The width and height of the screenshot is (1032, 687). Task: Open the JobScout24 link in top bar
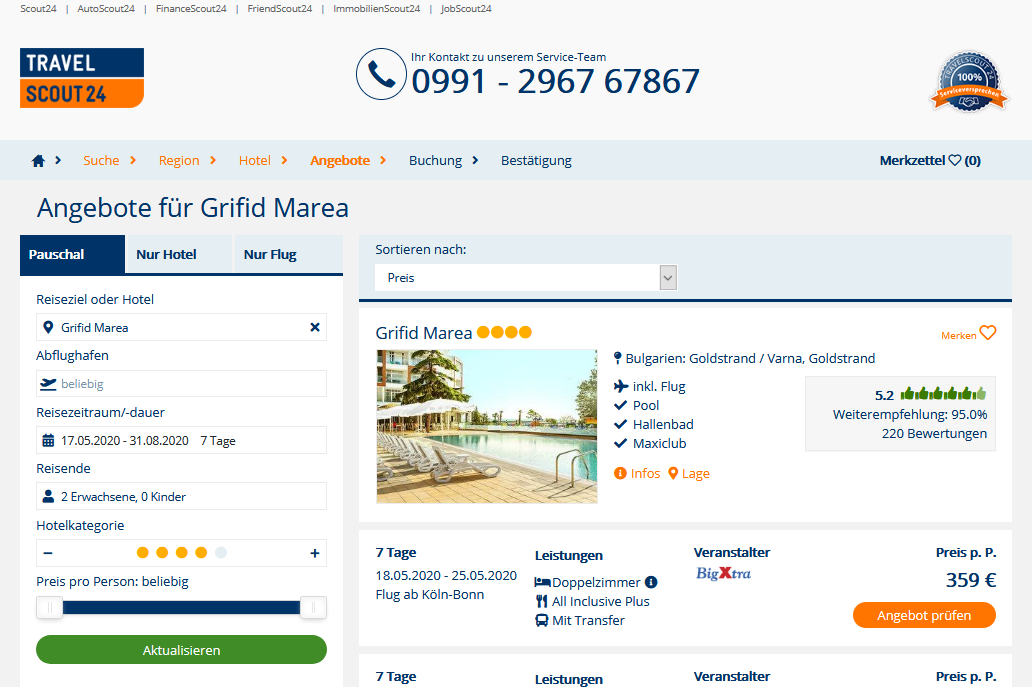point(466,9)
